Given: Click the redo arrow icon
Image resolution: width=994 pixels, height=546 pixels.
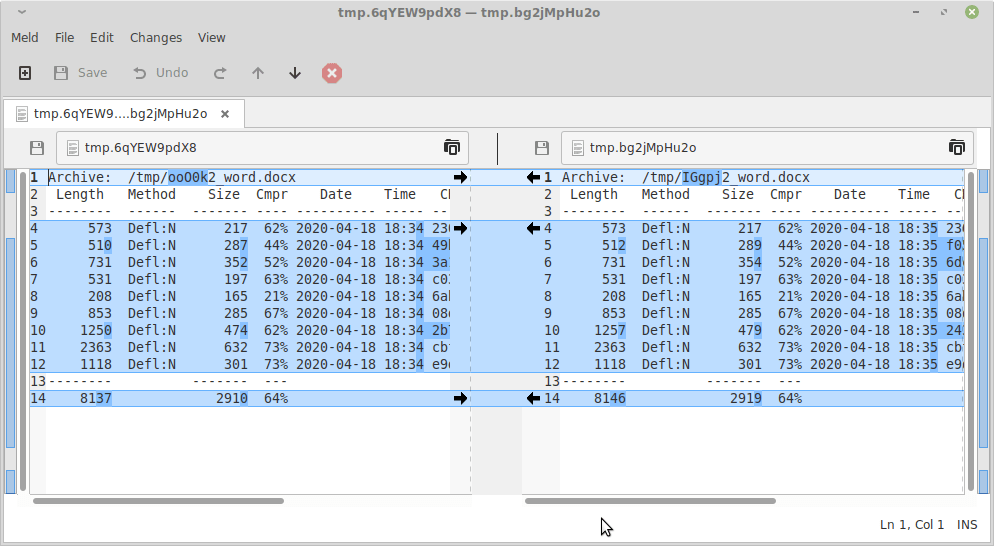Looking at the screenshot, I should click(x=220, y=73).
